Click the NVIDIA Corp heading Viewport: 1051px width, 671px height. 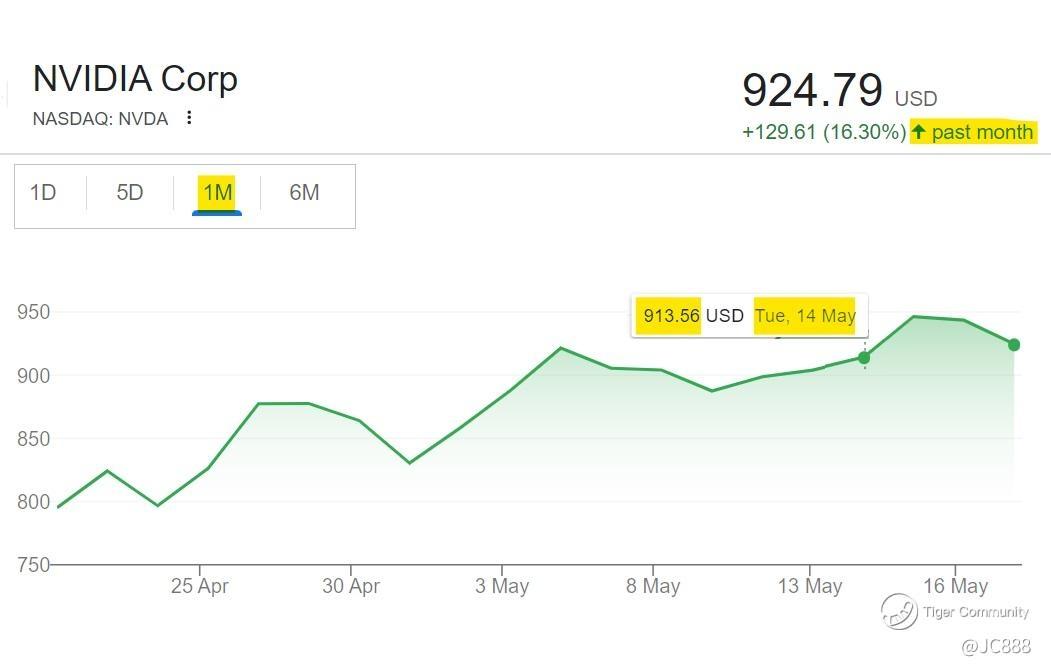coord(135,79)
